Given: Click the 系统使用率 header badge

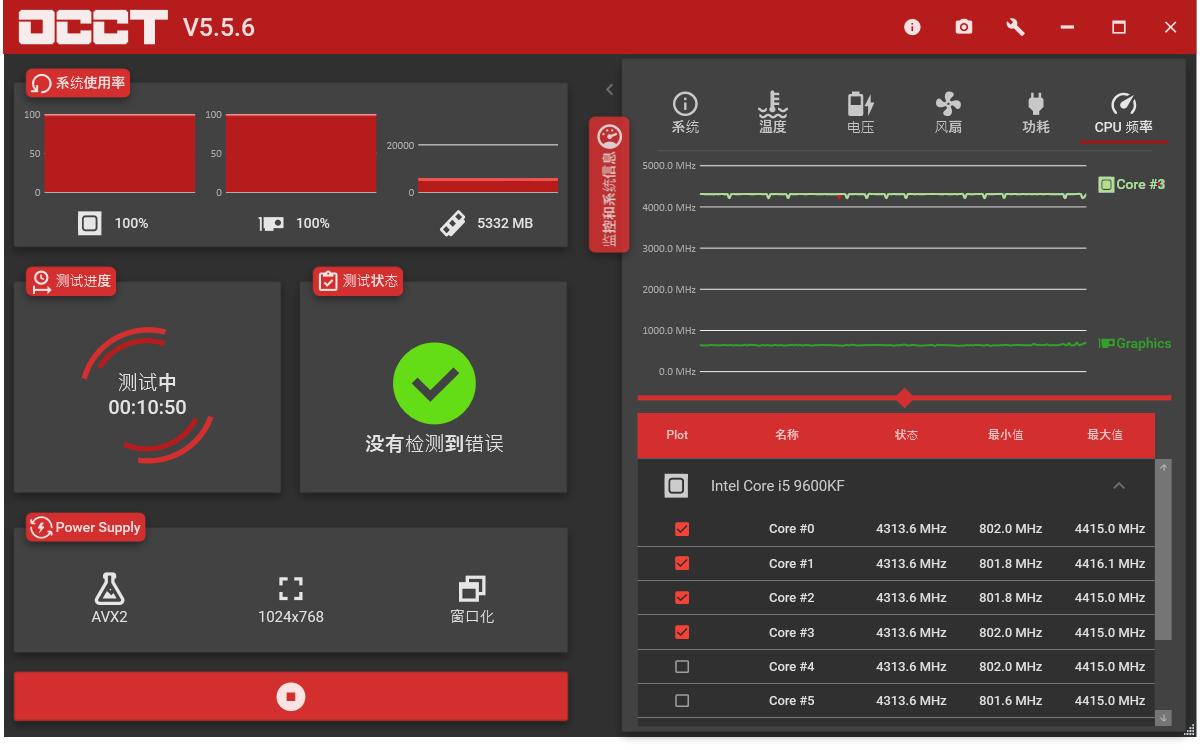Looking at the screenshot, I should coord(78,83).
